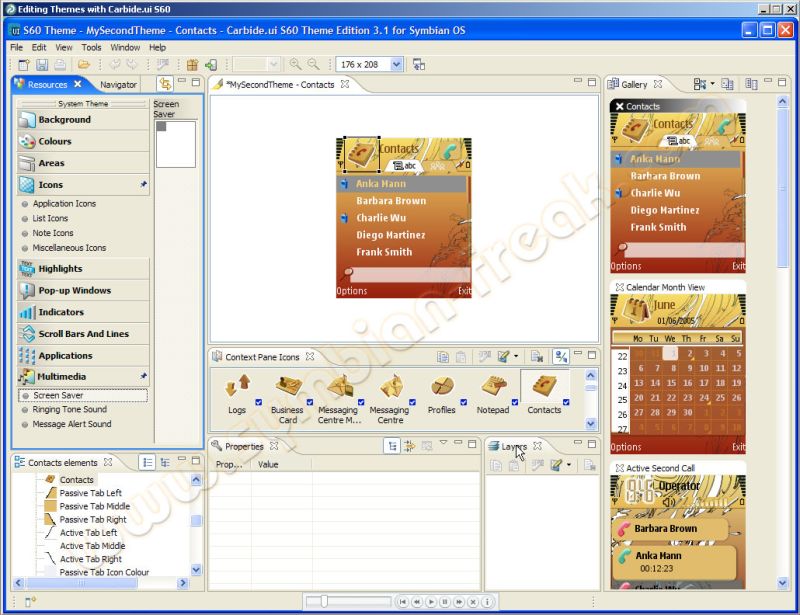Select Profiles icon in Context Pane
The width and height of the screenshot is (800, 615).
tap(442, 386)
